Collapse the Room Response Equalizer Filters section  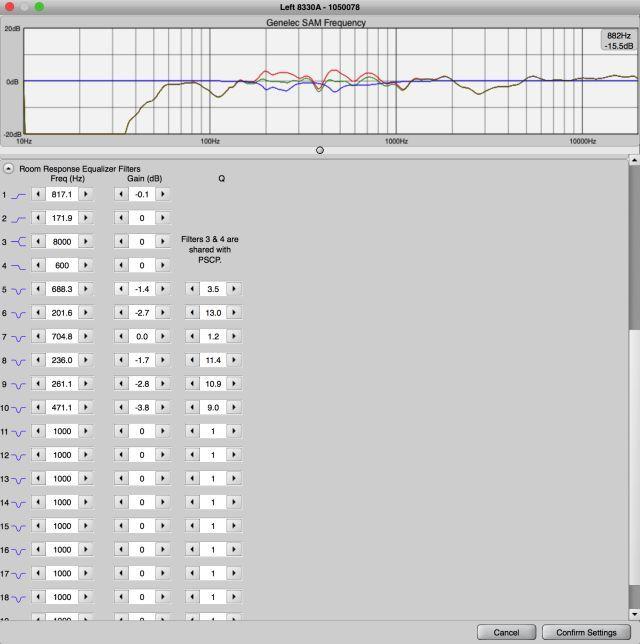click(8, 169)
